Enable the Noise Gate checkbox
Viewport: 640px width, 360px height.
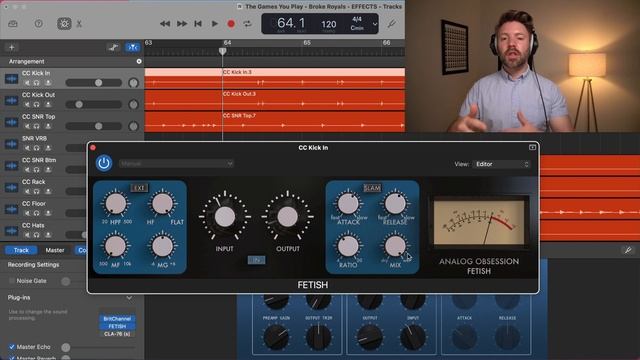pyautogui.click(x=12, y=281)
